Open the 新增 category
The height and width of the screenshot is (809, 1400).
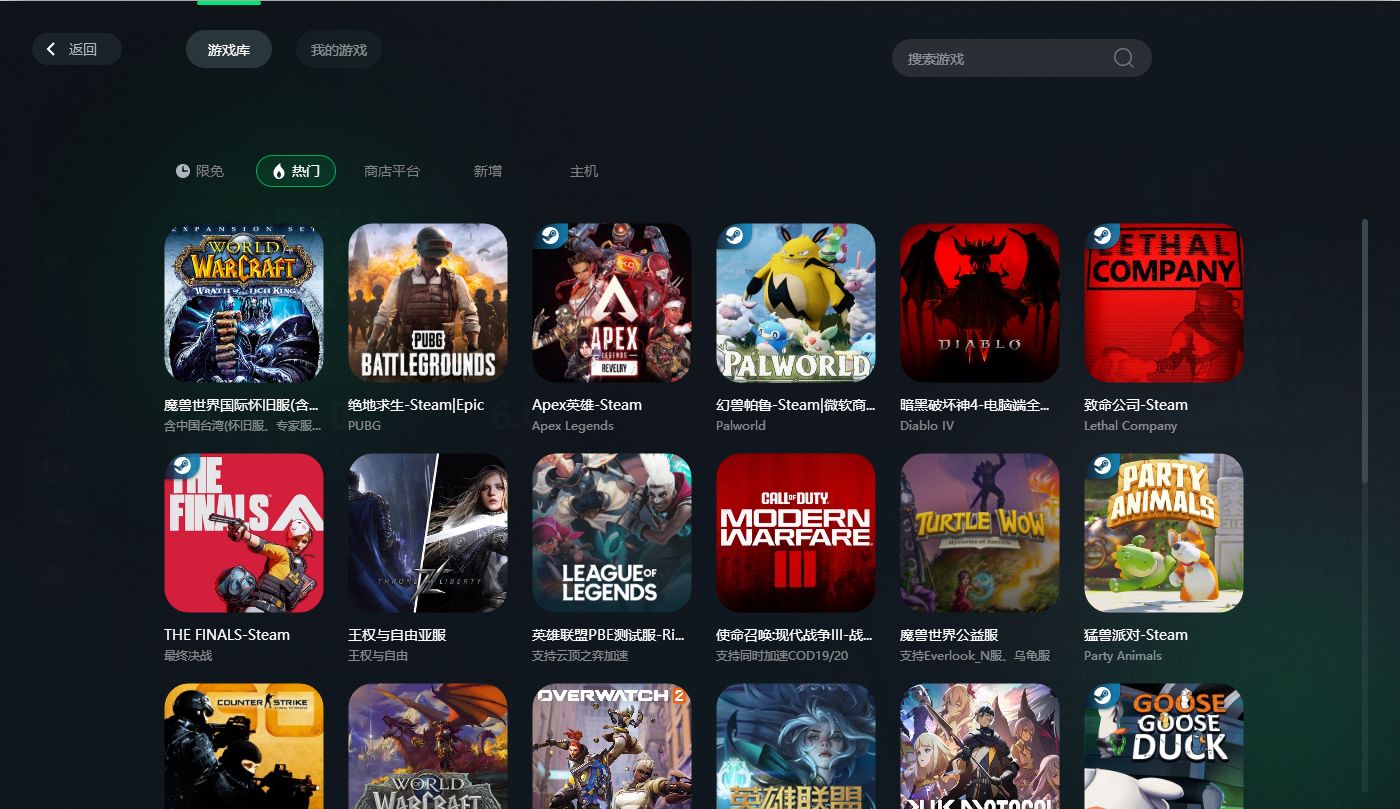(488, 171)
